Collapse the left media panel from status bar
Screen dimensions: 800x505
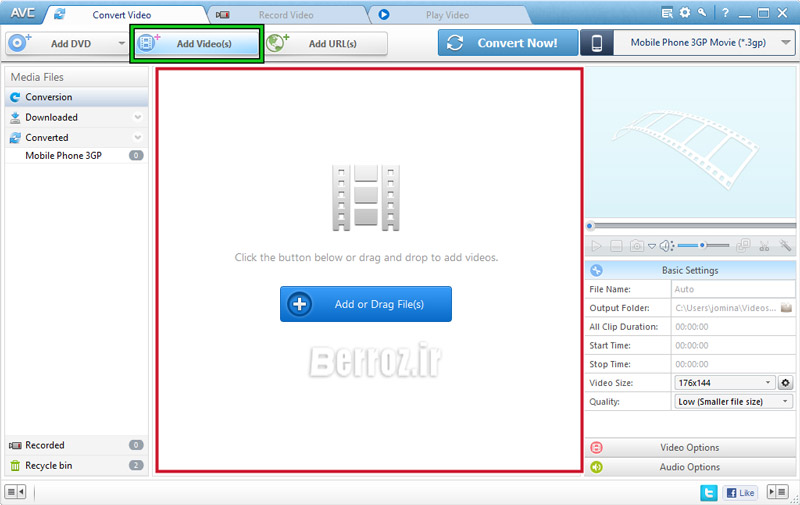16,492
